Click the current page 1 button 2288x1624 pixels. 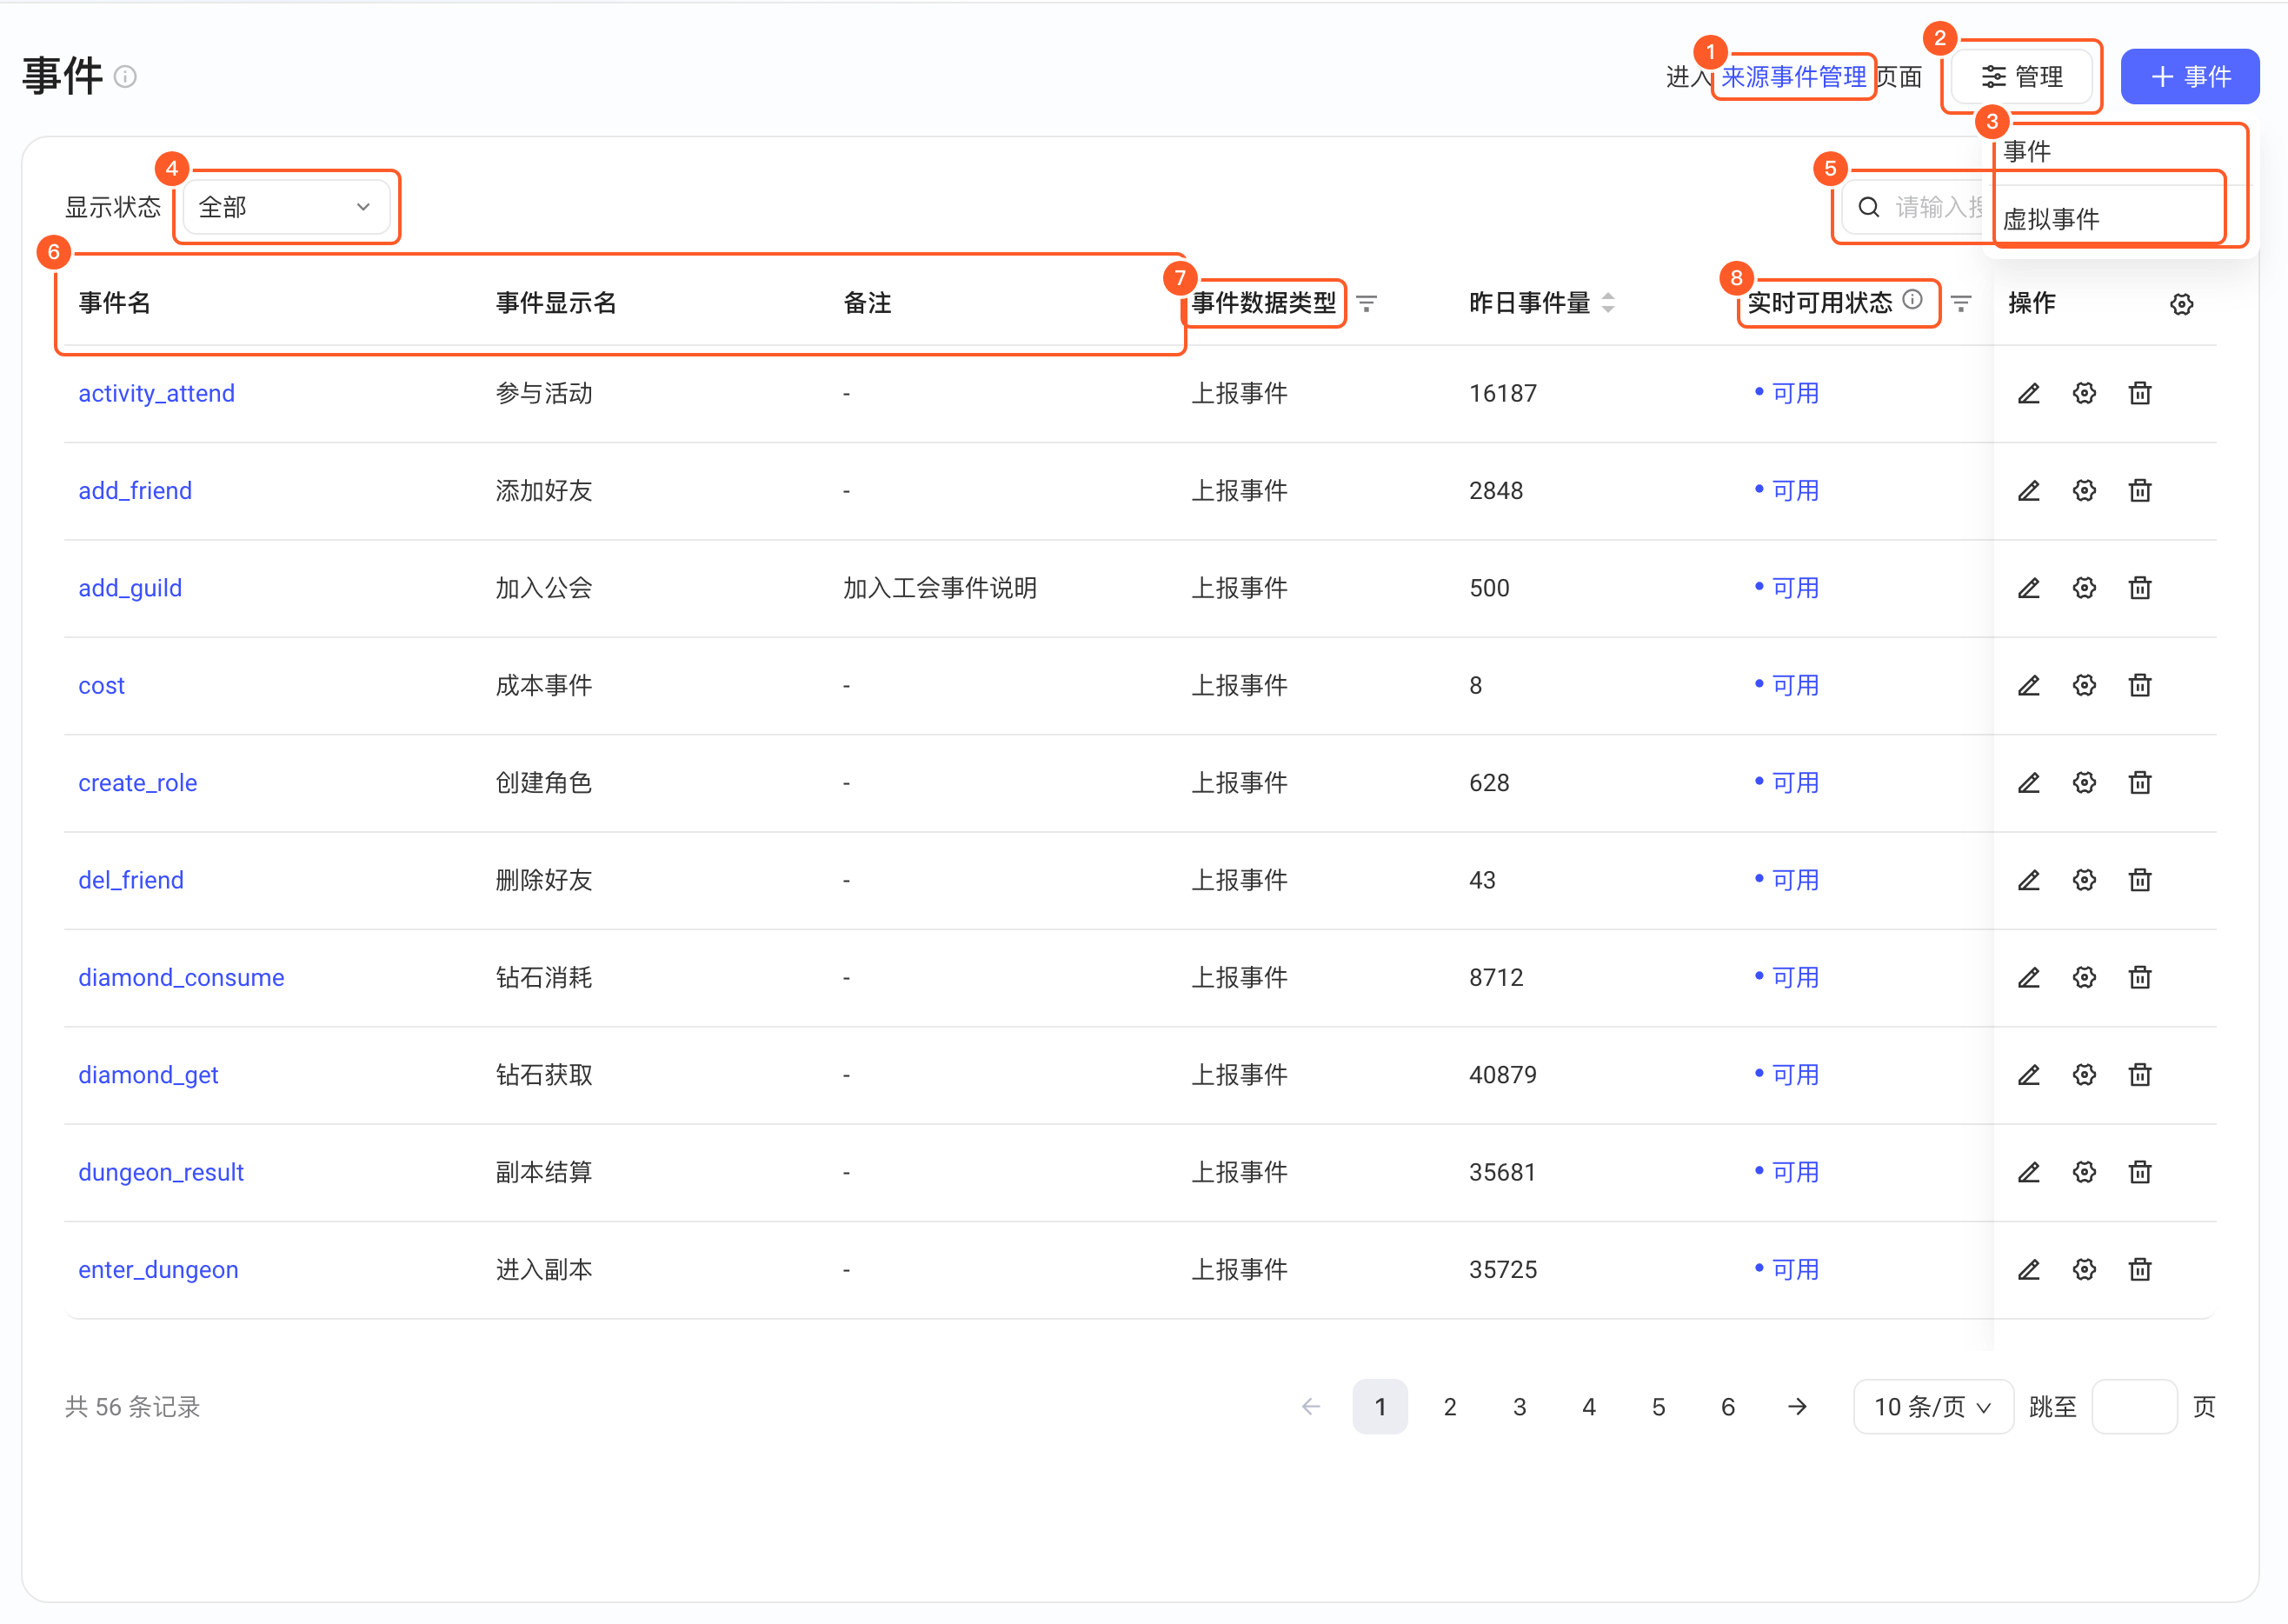(1380, 1406)
